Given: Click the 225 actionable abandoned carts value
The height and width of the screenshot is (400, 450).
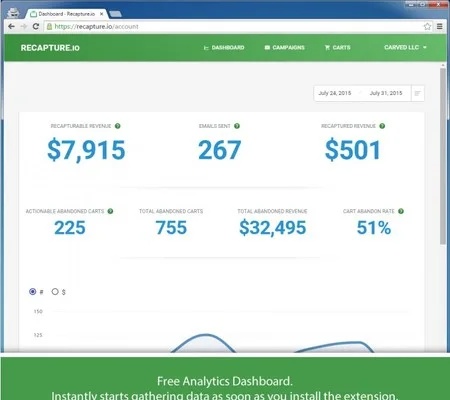Looking at the screenshot, I should [x=70, y=228].
